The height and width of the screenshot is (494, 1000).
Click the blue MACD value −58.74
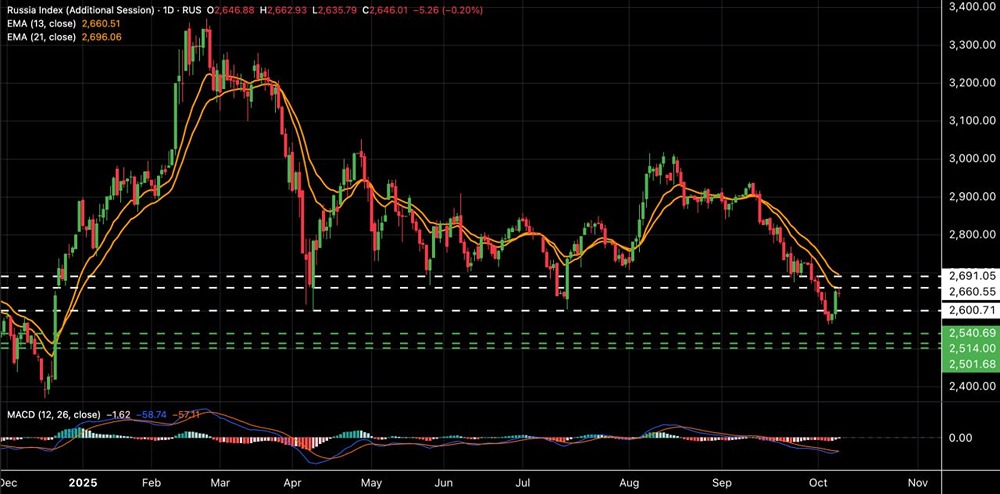click(x=153, y=415)
